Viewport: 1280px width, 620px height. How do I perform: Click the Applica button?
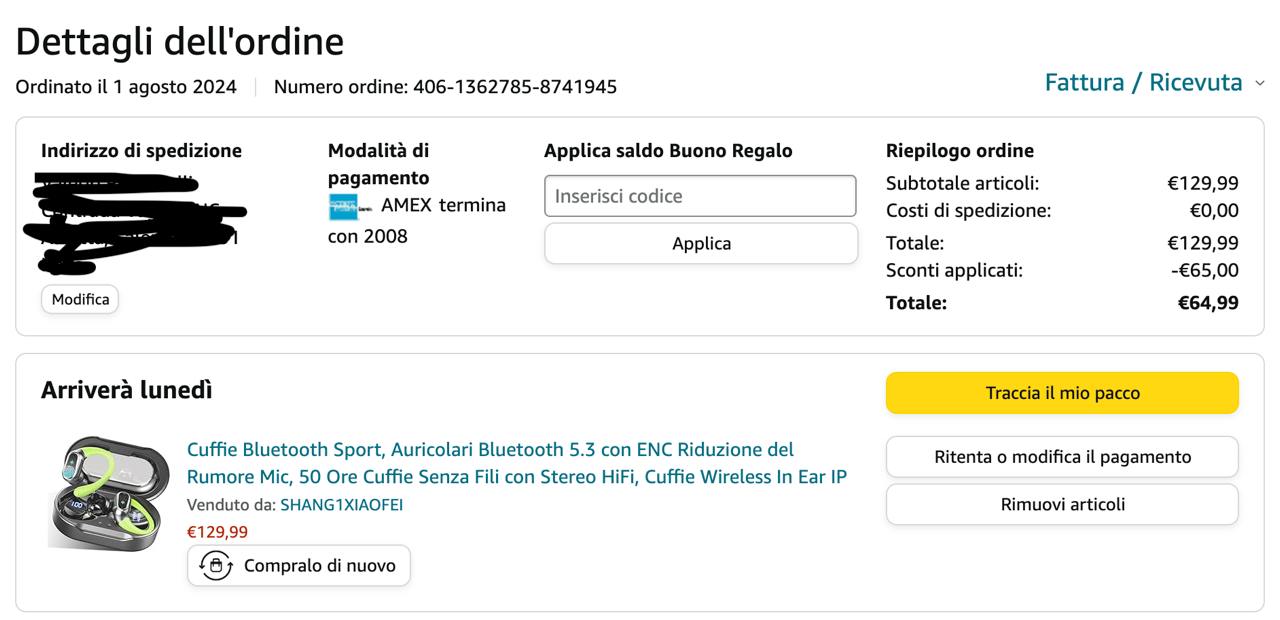coord(701,244)
